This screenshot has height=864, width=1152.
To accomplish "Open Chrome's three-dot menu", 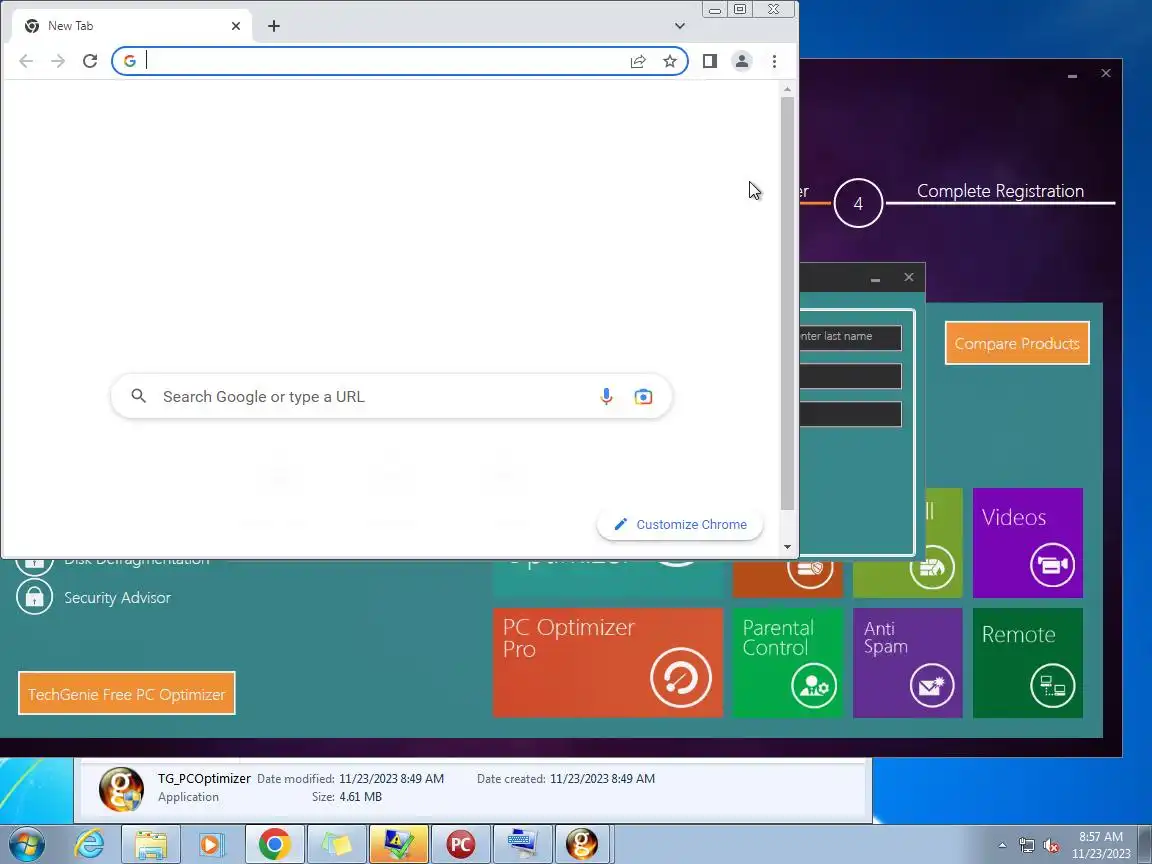I will [x=774, y=61].
